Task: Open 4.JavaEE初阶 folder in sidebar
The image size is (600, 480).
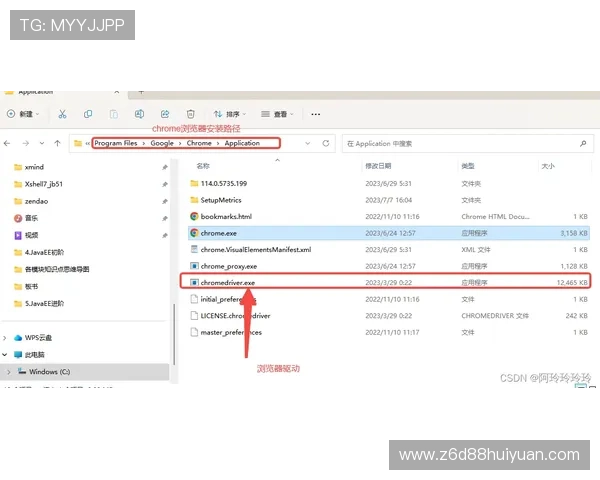Action: 44,252
